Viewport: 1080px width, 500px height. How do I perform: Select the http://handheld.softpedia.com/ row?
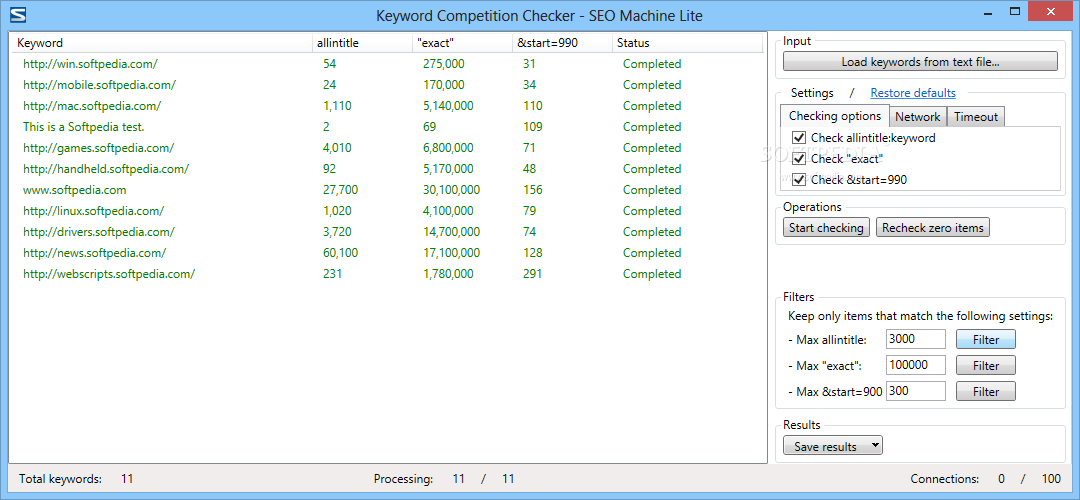(x=388, y=169)
